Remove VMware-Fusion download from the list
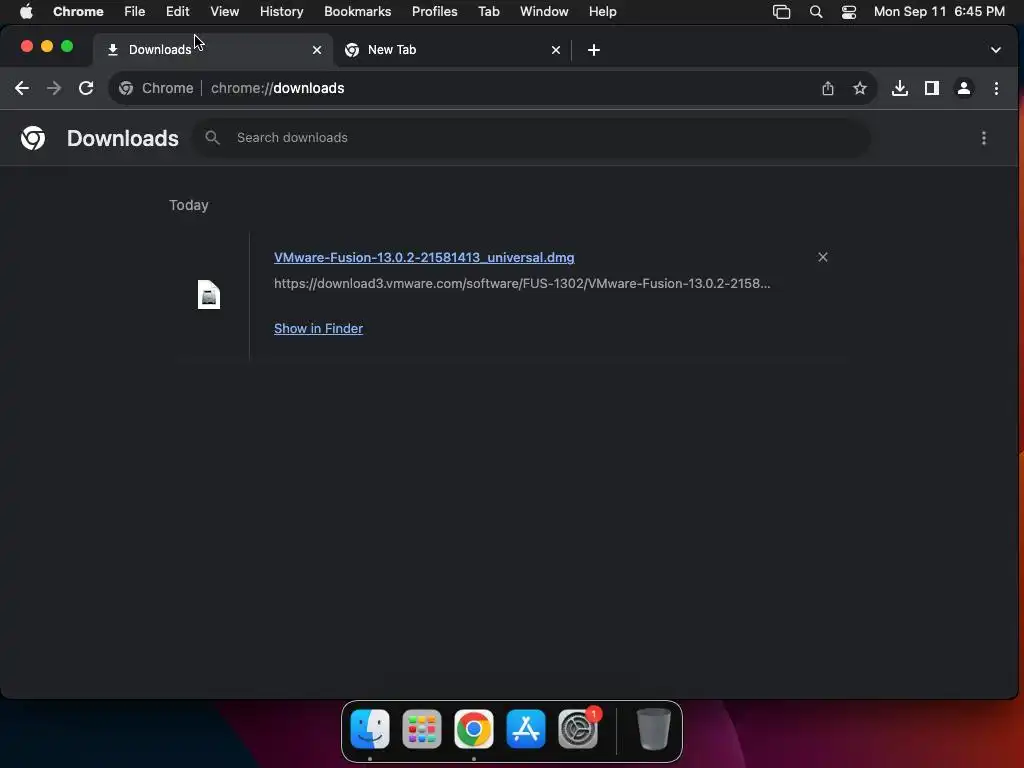This screenshot has width=1024, height=768. click(x=823, y=257)
